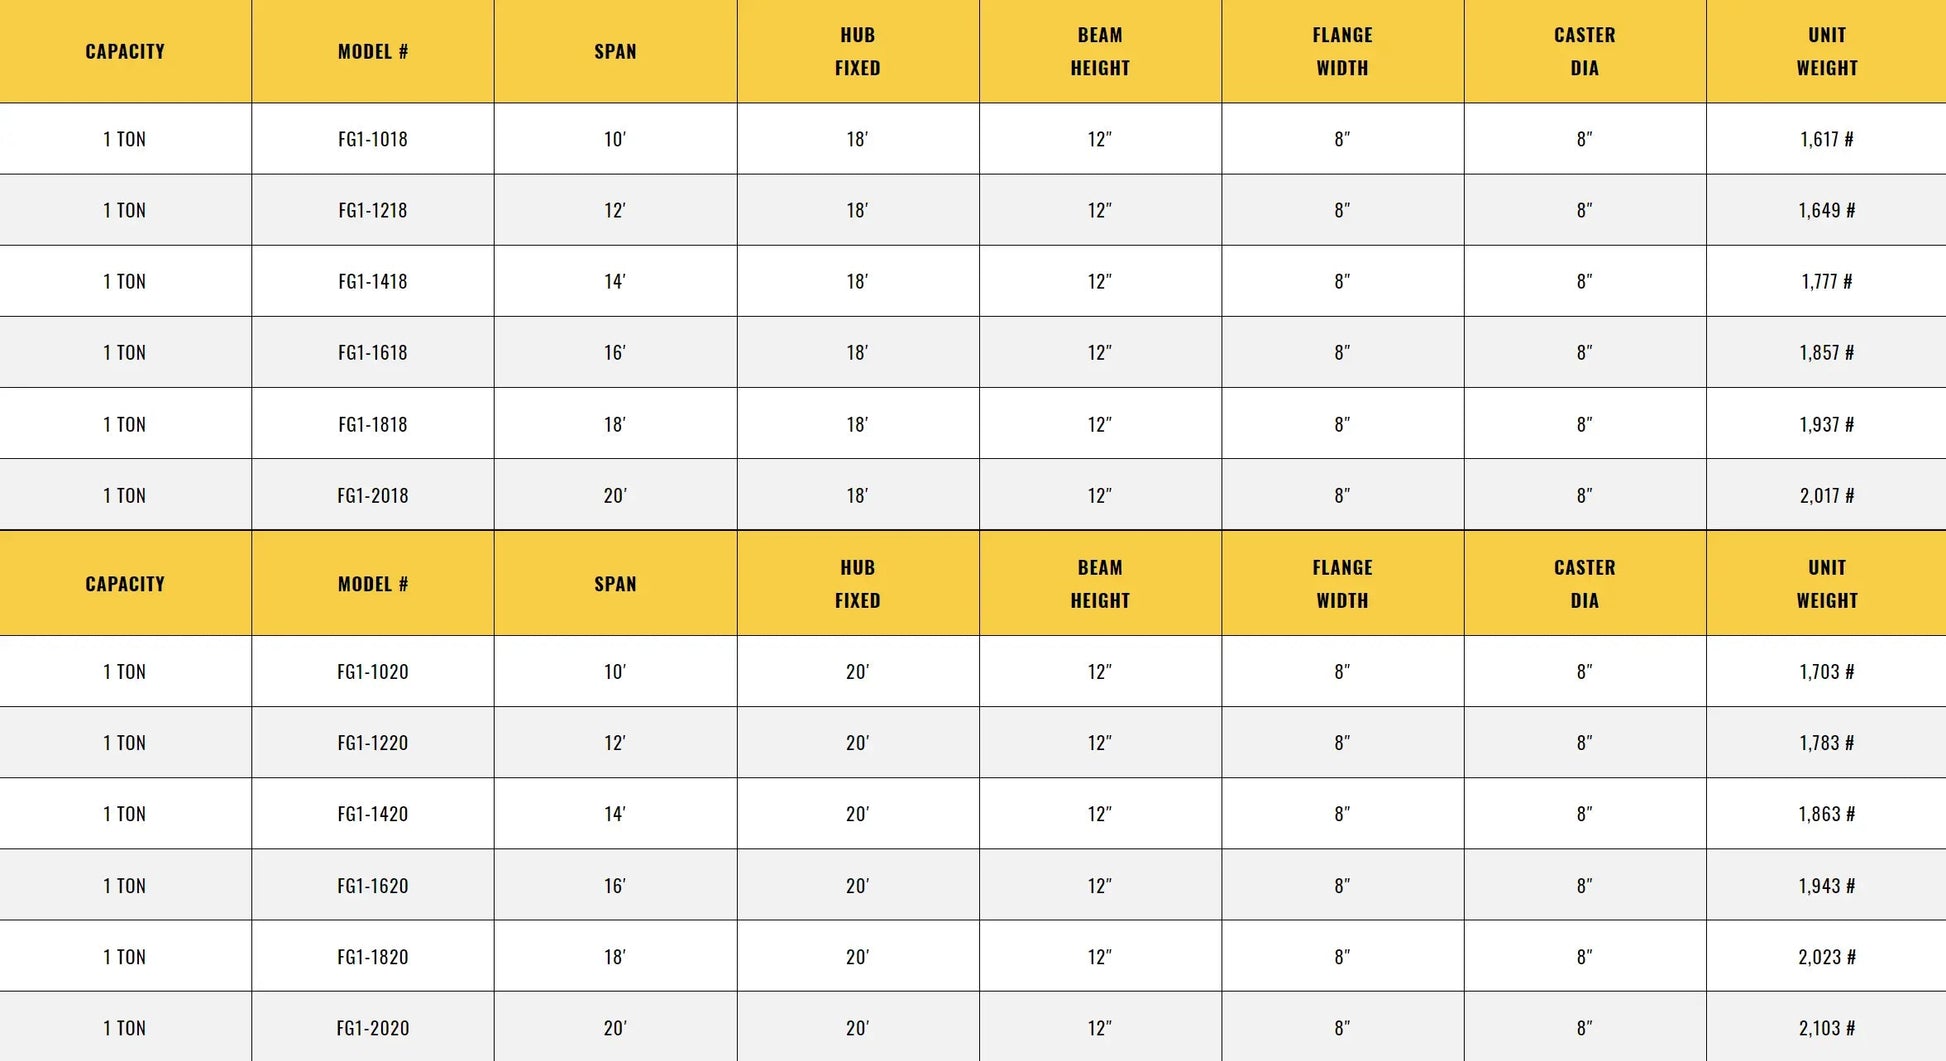Select the FG1-1620 model entry

[372, 886]
